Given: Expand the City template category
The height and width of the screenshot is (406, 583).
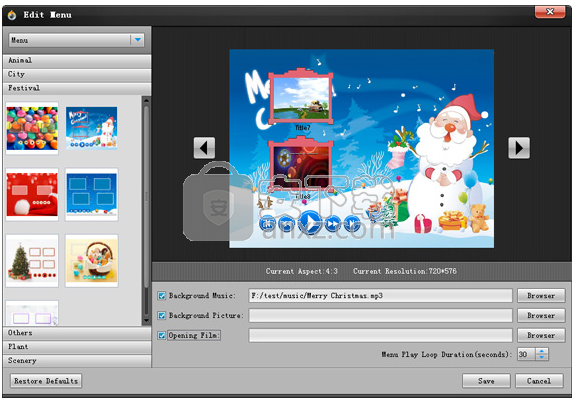Looking at the screenshot, I should [77, 74].
